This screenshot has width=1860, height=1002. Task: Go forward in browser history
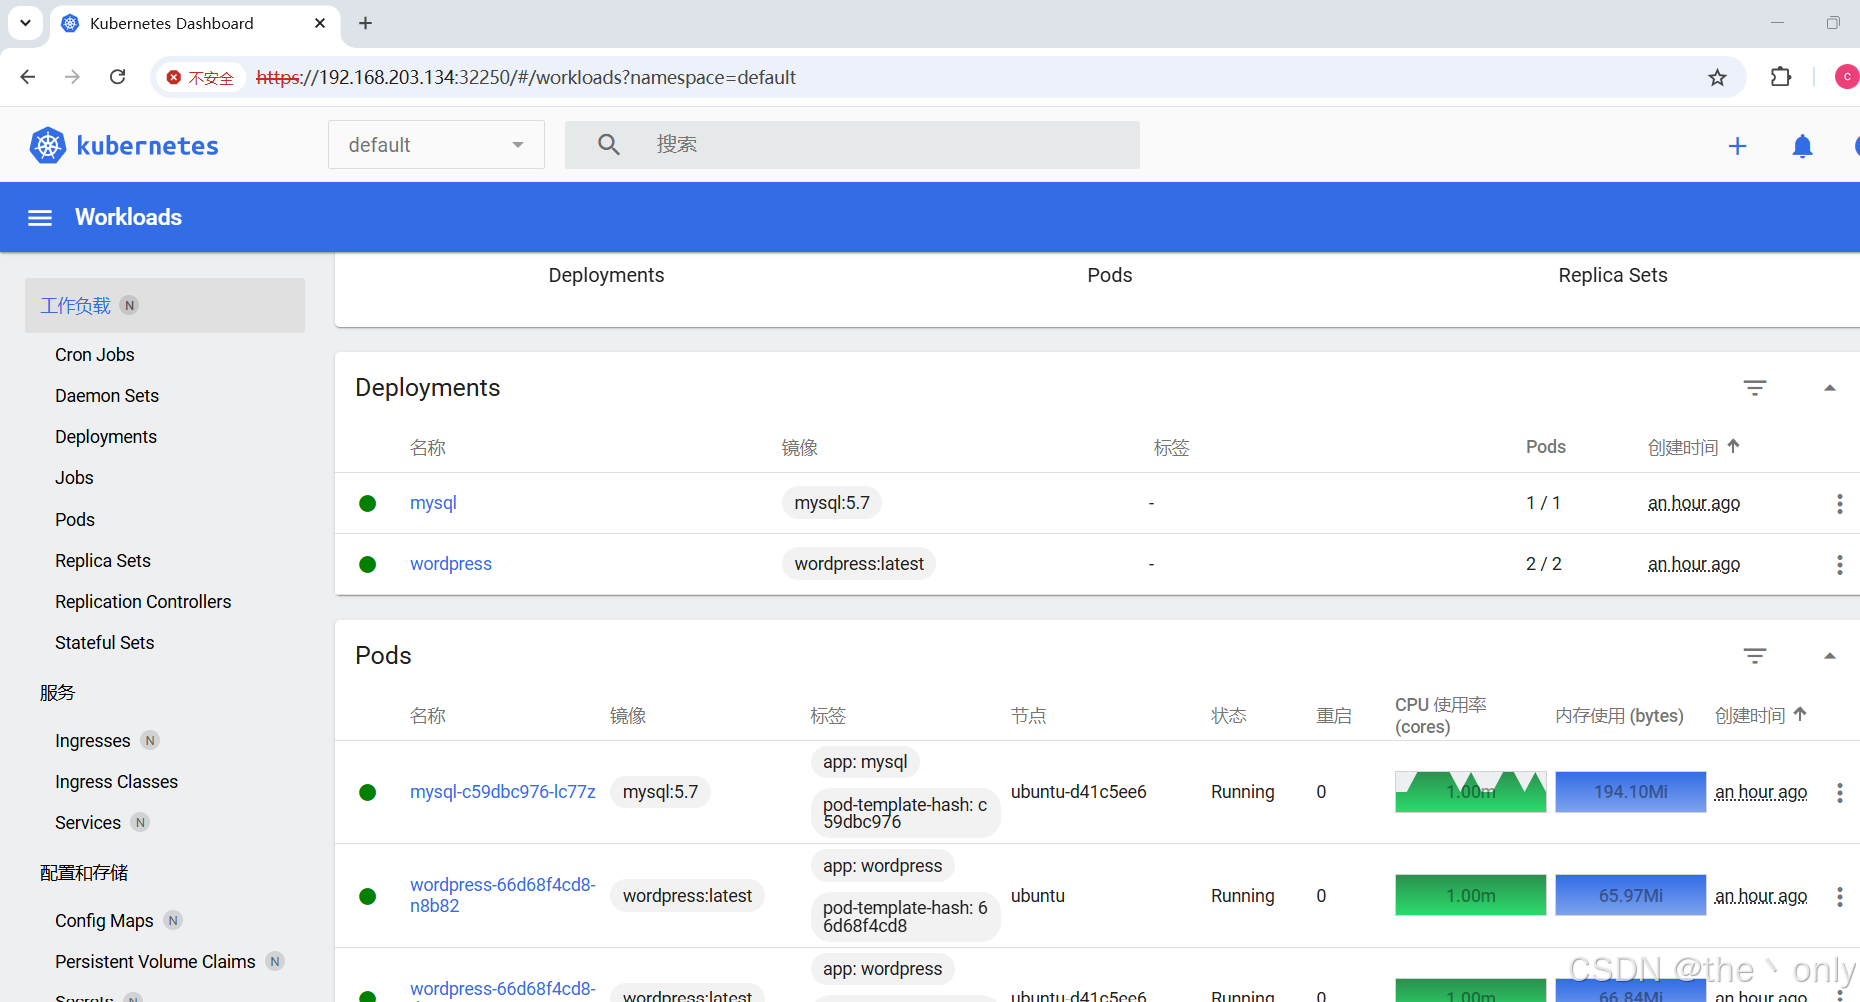tap(72, 77)
